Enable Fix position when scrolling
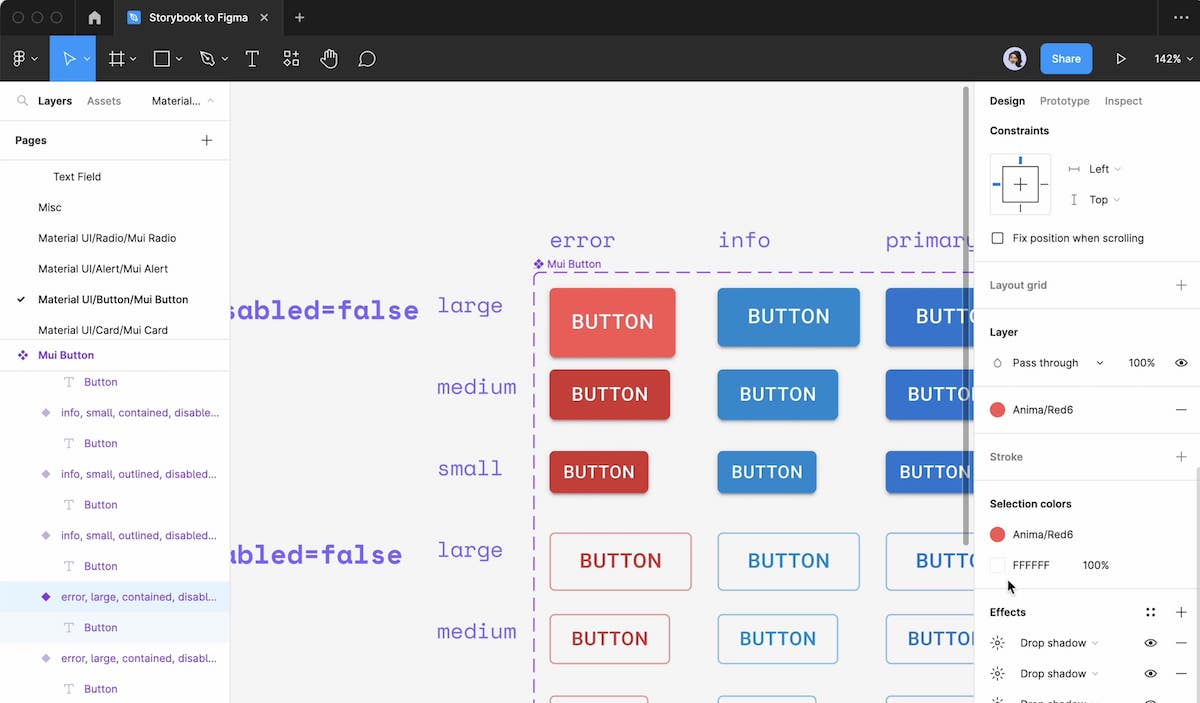1200x703 pixels. coord(997,238)
